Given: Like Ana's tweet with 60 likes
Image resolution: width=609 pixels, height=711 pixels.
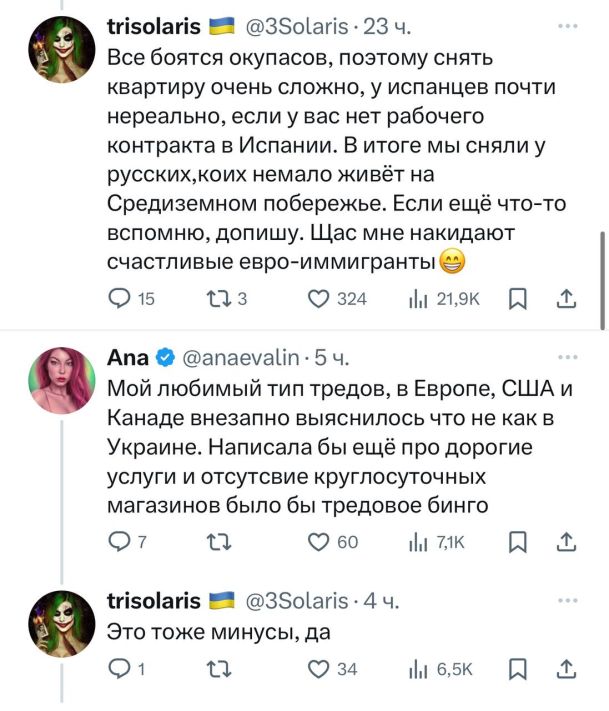Looking at the screenshot, I should point(318,541).
